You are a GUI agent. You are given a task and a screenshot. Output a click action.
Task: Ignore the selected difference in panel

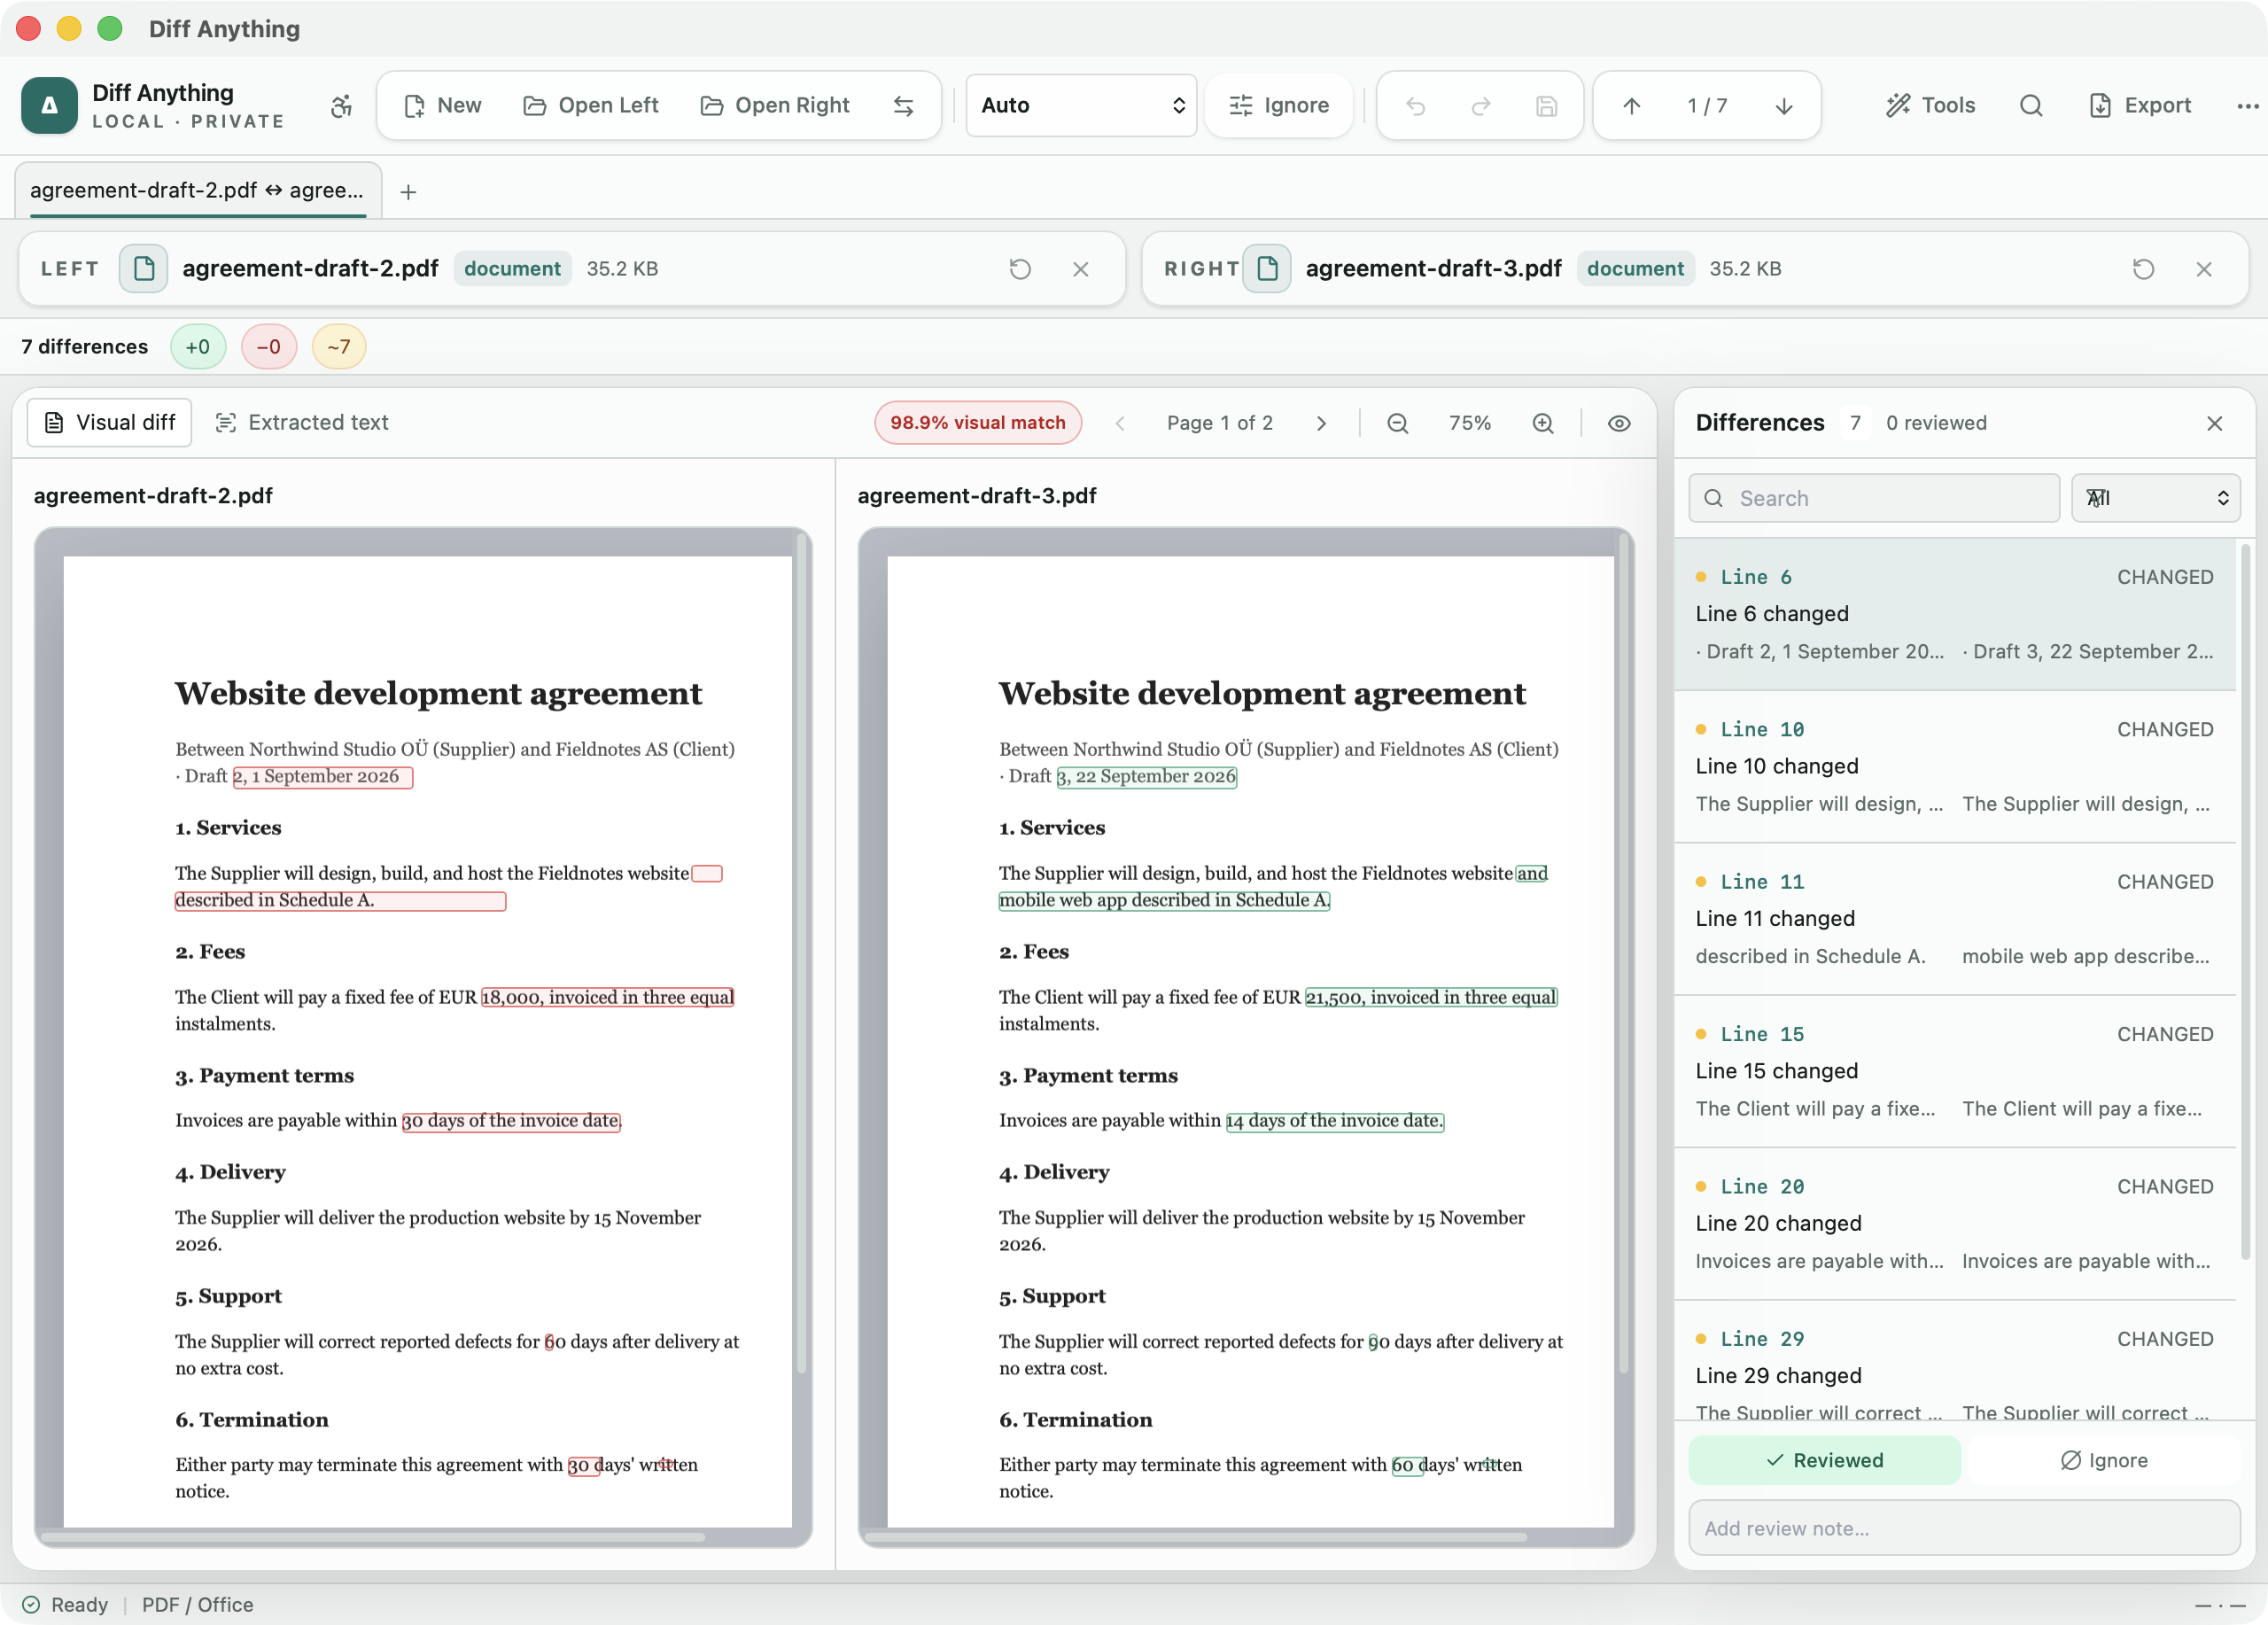[x=2104, y=1460]
